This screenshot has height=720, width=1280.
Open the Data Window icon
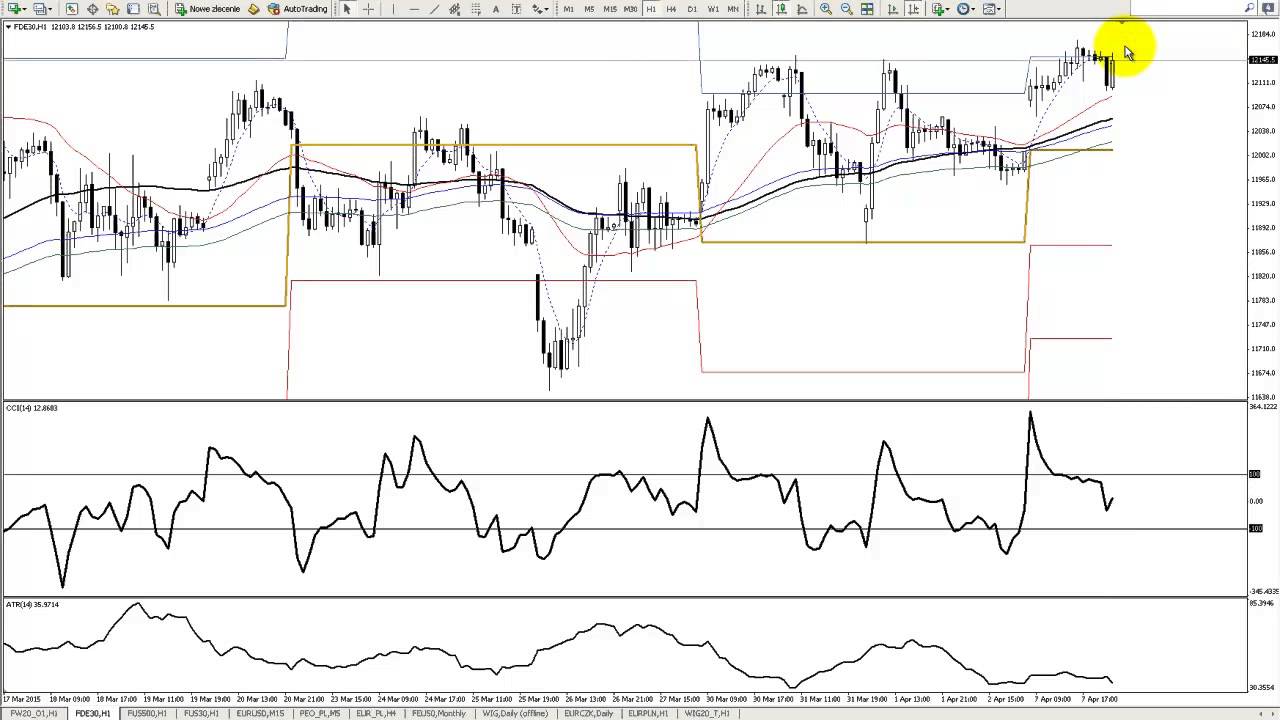tap(92, 9)
